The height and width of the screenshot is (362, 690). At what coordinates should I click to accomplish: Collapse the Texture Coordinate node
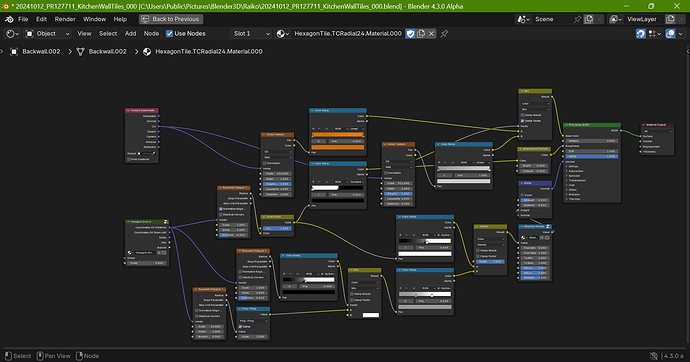(128, 110)
